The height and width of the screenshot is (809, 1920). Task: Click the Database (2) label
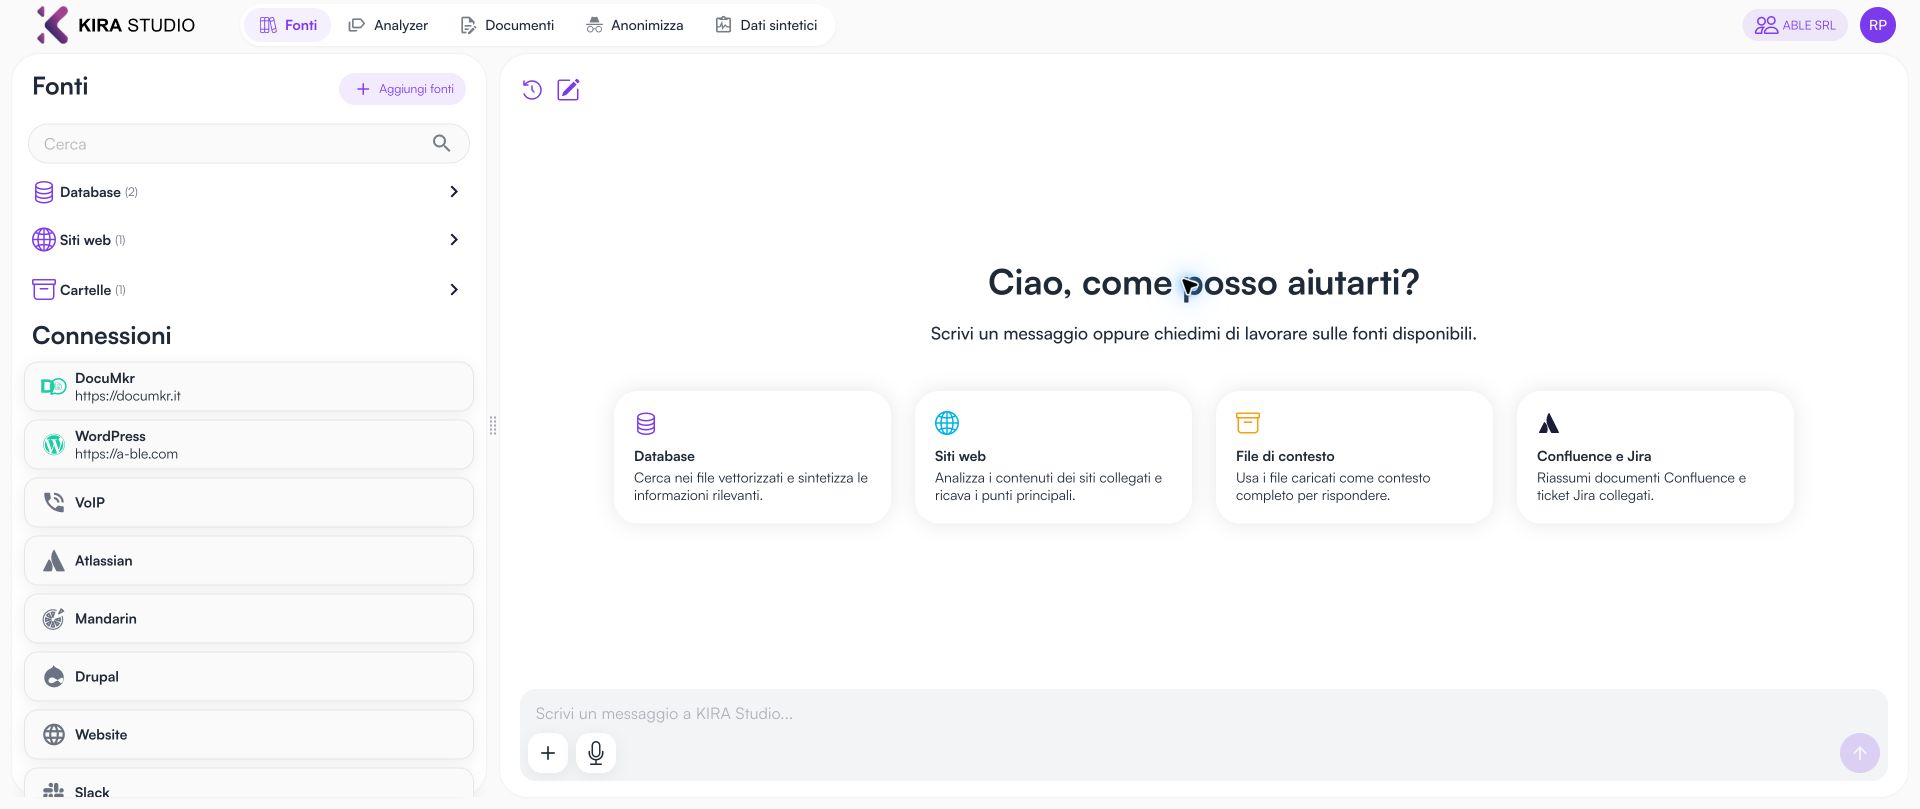tap(99, 192)
